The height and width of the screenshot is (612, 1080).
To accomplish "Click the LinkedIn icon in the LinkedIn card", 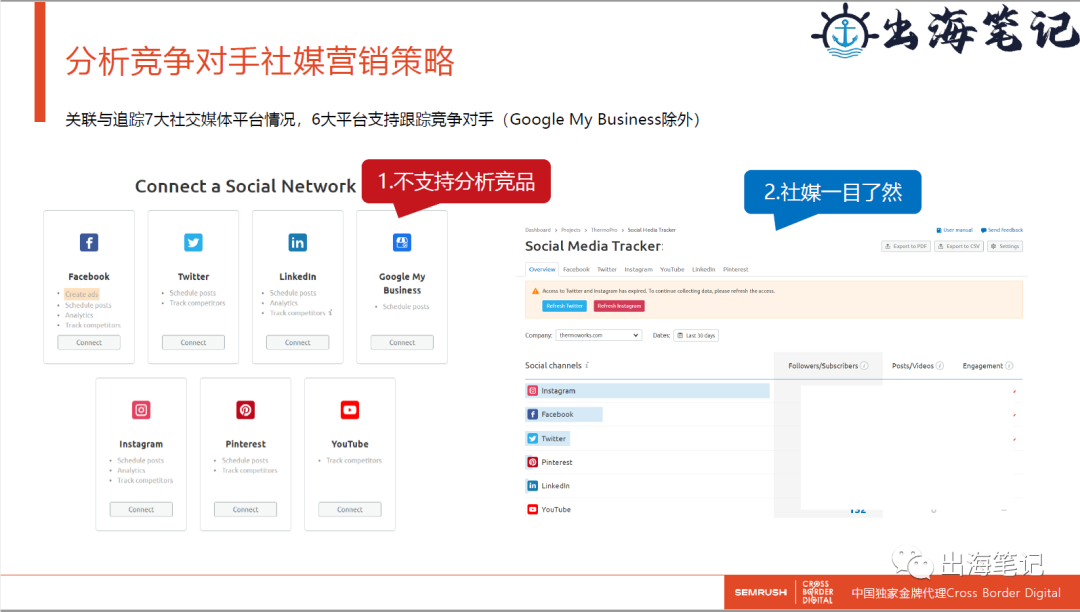I will click(x=298, y=242).
